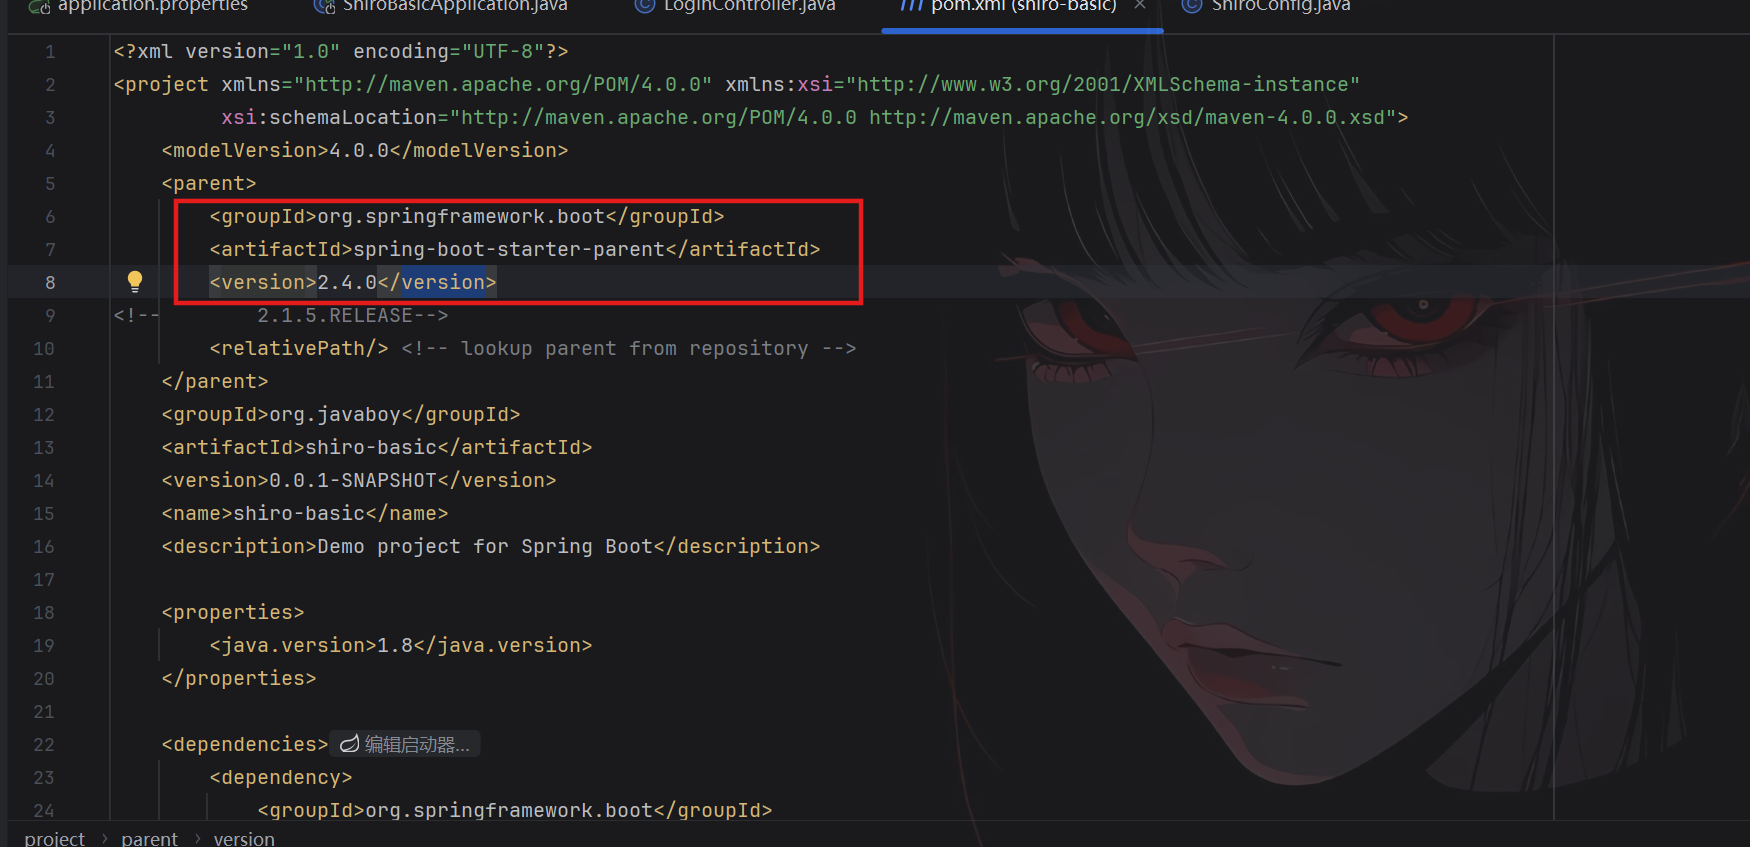Click the 'Demo project for Spring Boot' description
This screenshot has height=847, width=1750.
coord(485,546)
